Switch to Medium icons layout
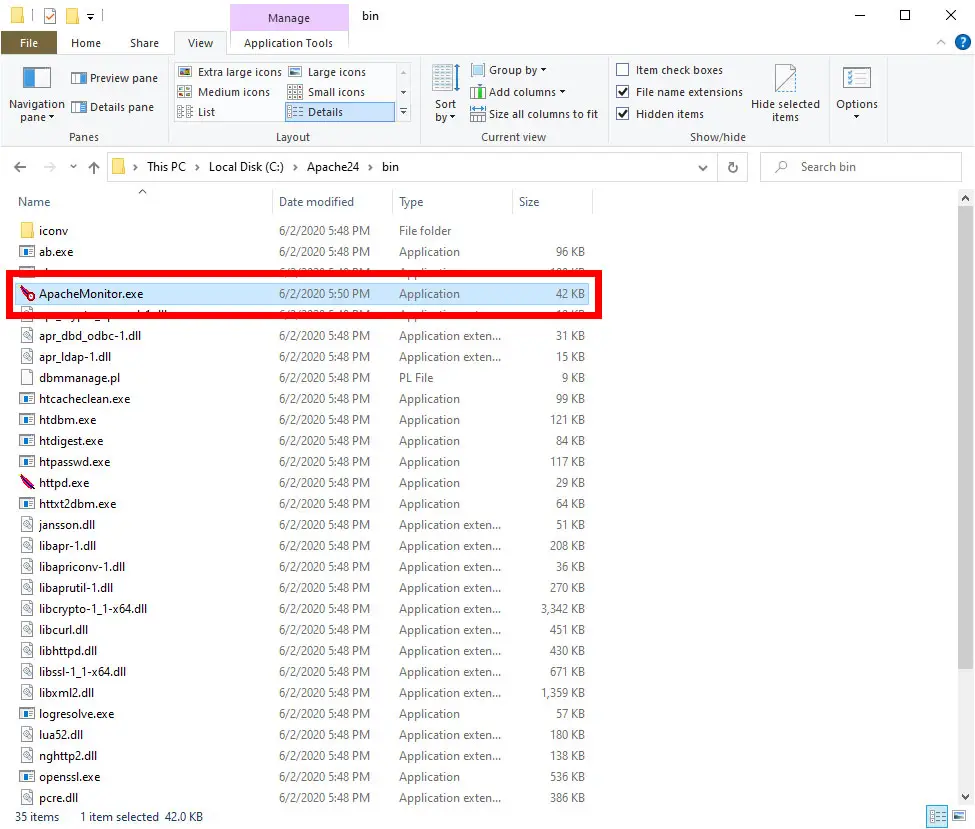 (x=224, y=92)
